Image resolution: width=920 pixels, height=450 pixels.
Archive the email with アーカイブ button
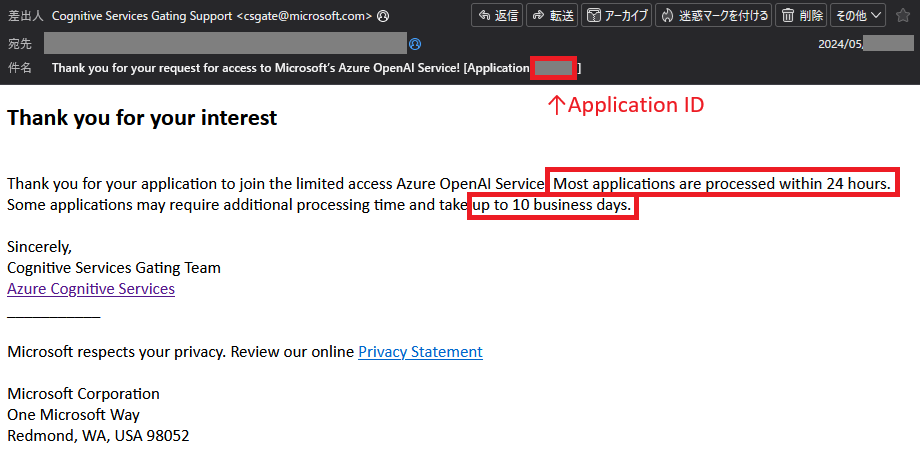[x=616, y=16]
